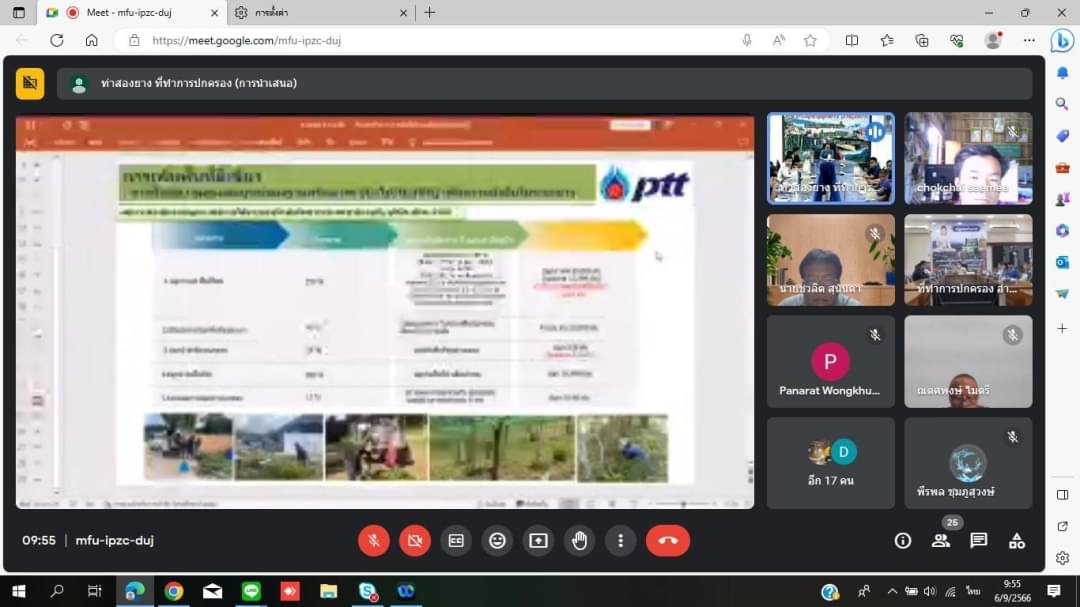Open the chat with everyone icon
1080x607 pixels.
tap(979, 541)
